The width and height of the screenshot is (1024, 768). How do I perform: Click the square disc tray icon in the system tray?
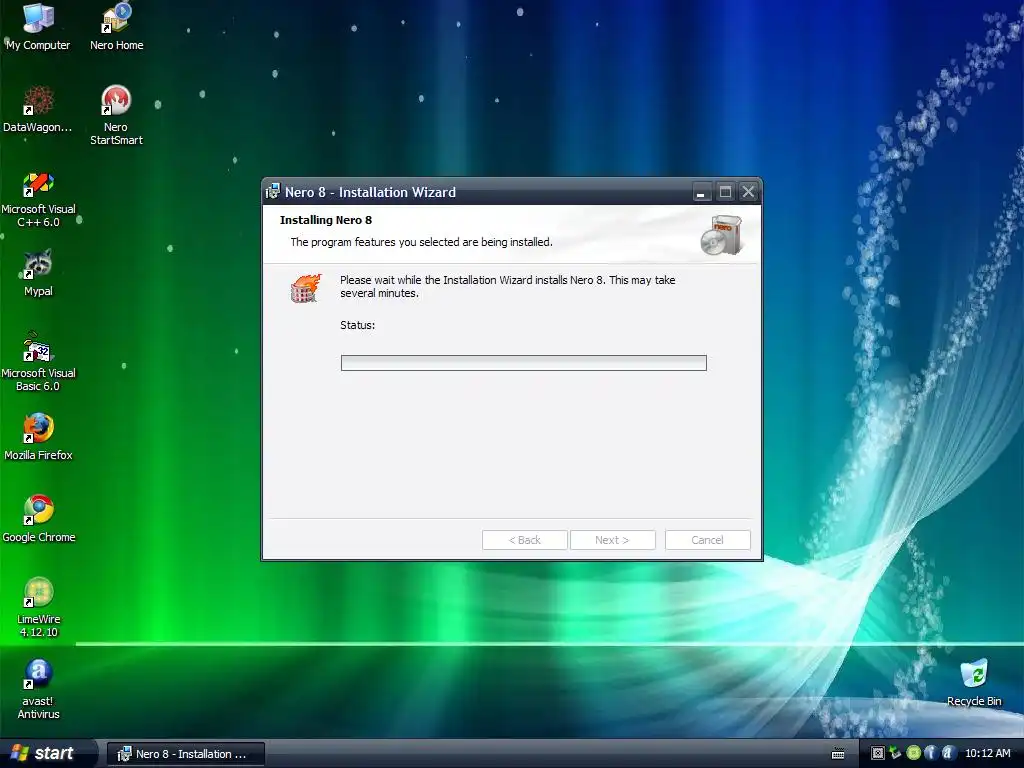coord(878,753)
